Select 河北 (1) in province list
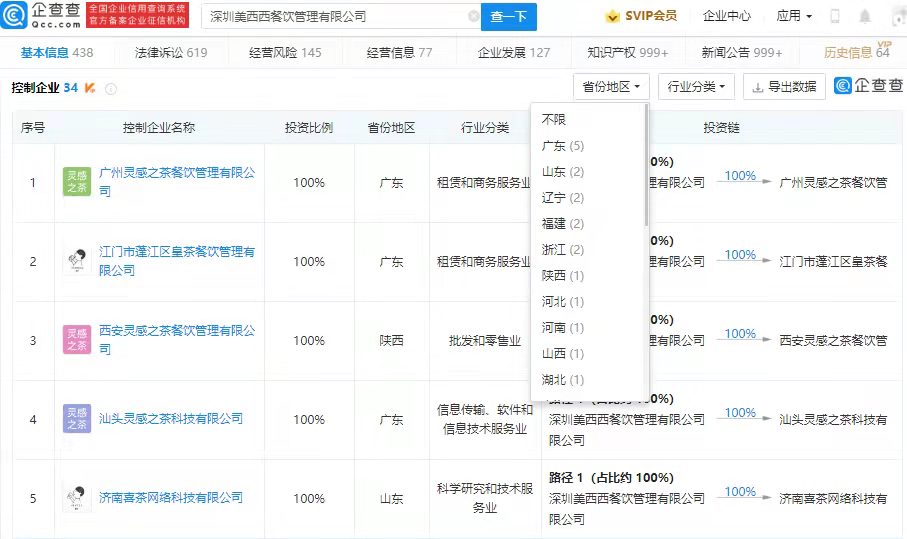This screenshot has width=907, height=539. click(x=587, y=302)
